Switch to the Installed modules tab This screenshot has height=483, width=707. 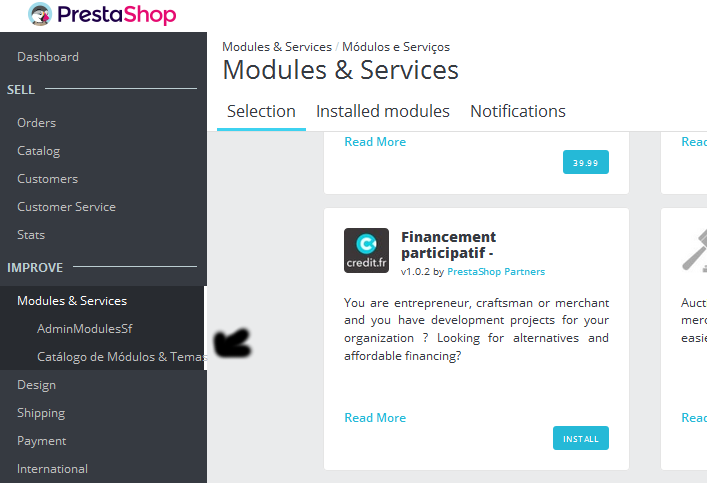(x=383, y=111)
